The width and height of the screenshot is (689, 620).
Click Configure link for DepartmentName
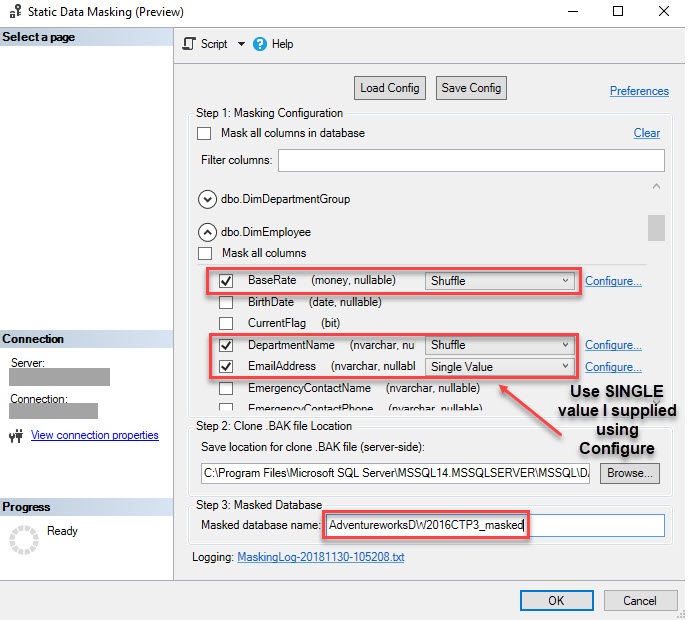click(x=613, y=345)
